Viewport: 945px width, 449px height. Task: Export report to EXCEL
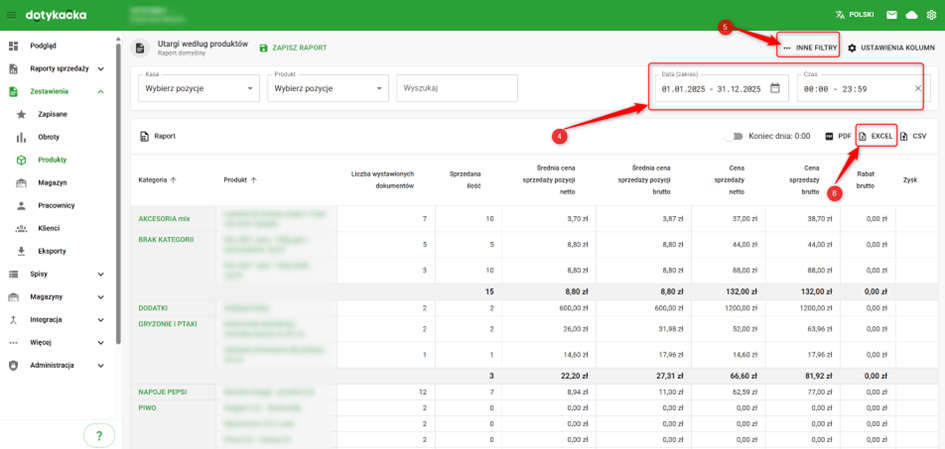[x=876, y=137]
